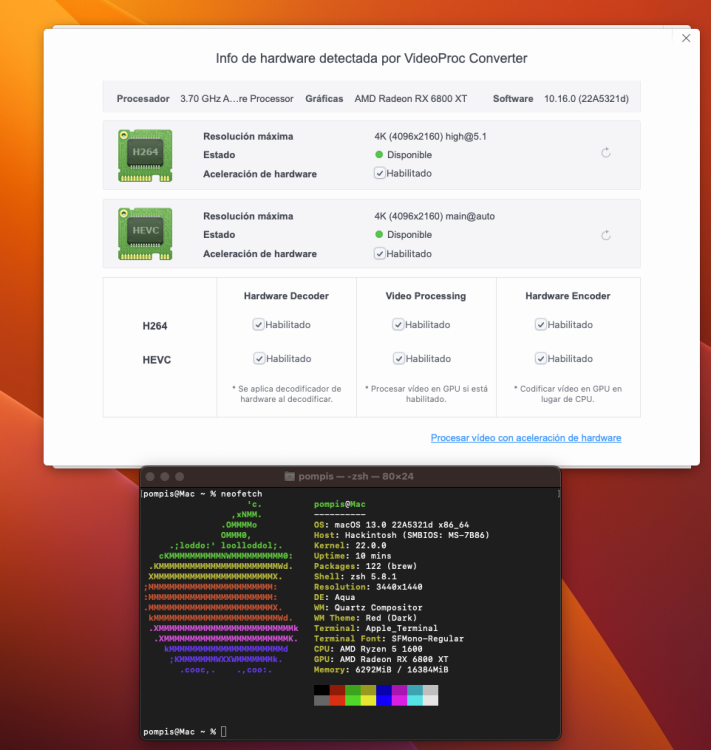
Task: Click the yellow neofetch color block
Action: (368, 700)
